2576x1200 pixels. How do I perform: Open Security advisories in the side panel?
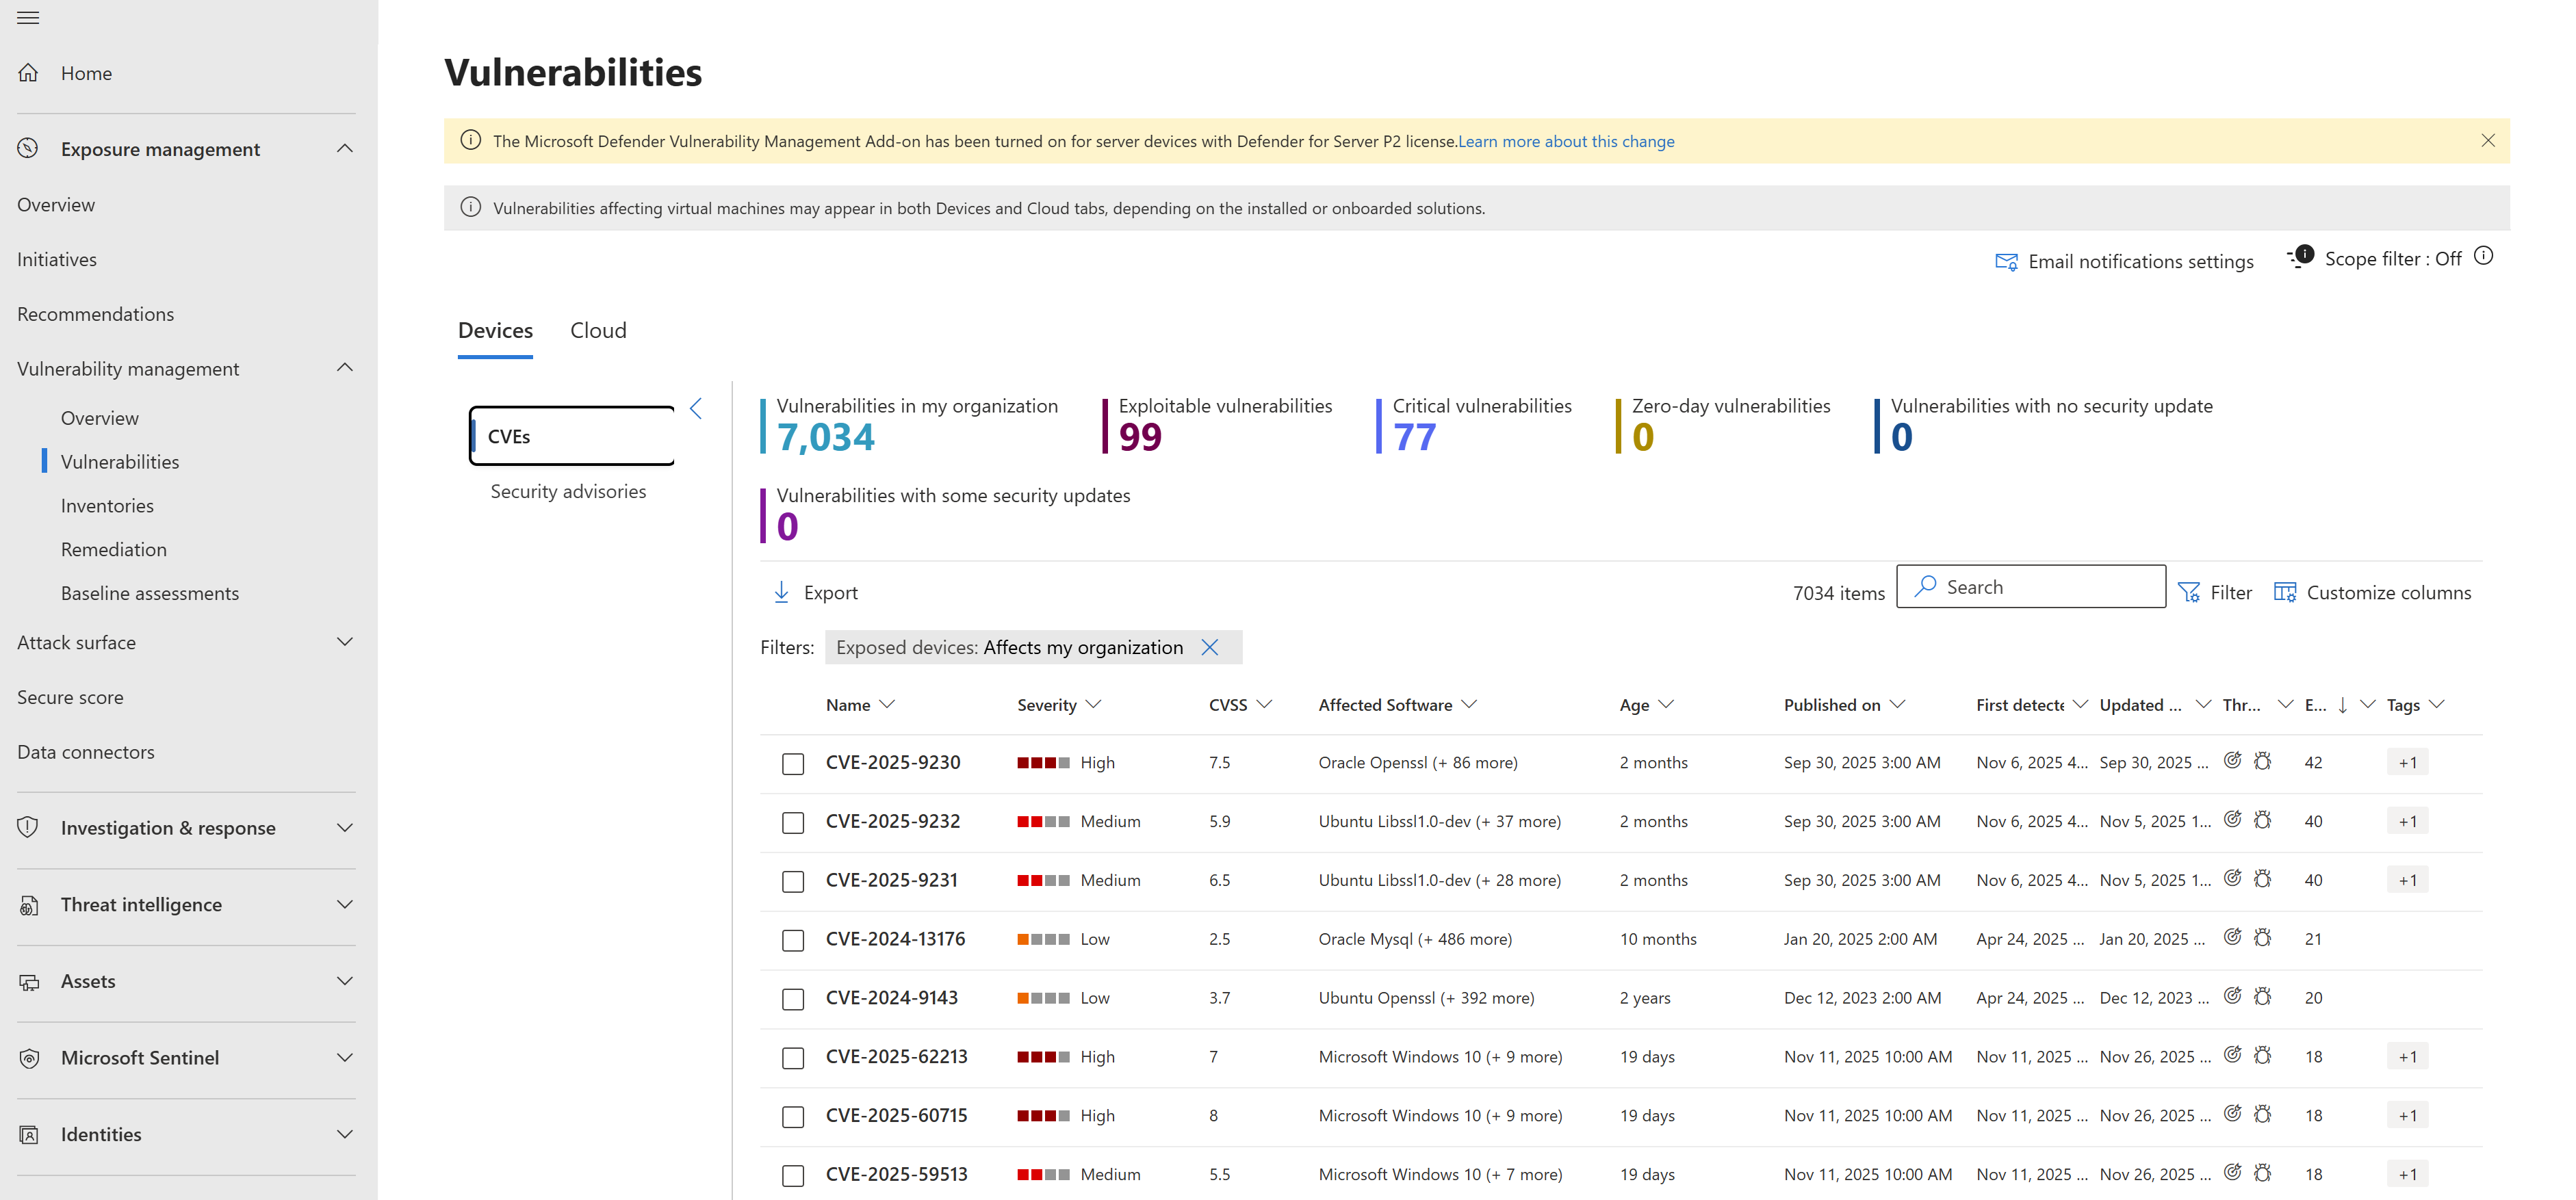coord(568,491)
